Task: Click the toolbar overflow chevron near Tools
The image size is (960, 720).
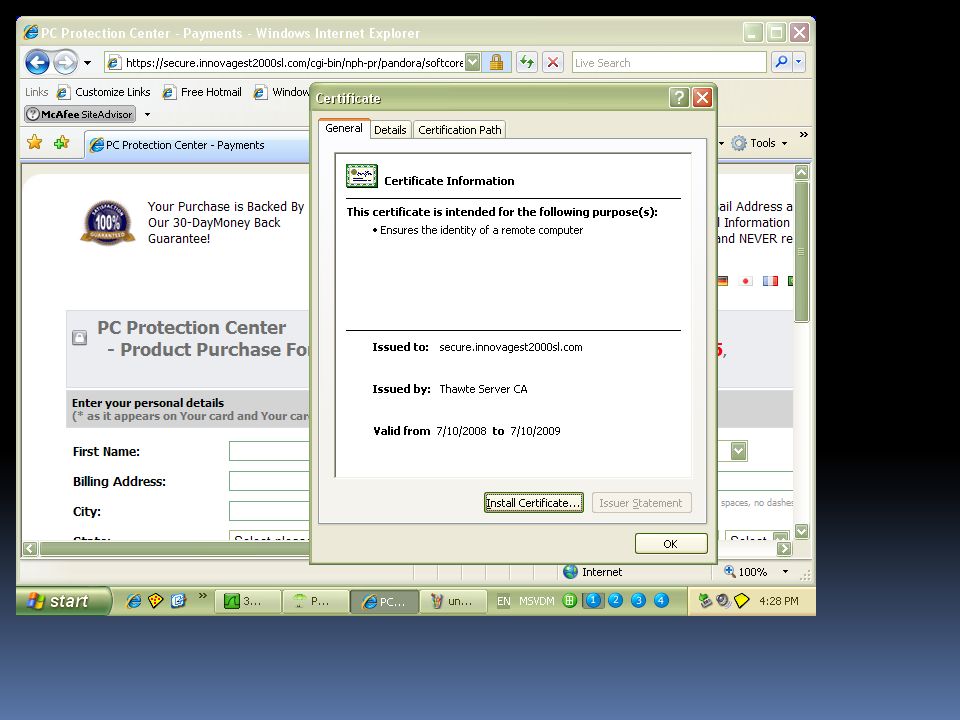Action: click(x=803, y=134)
